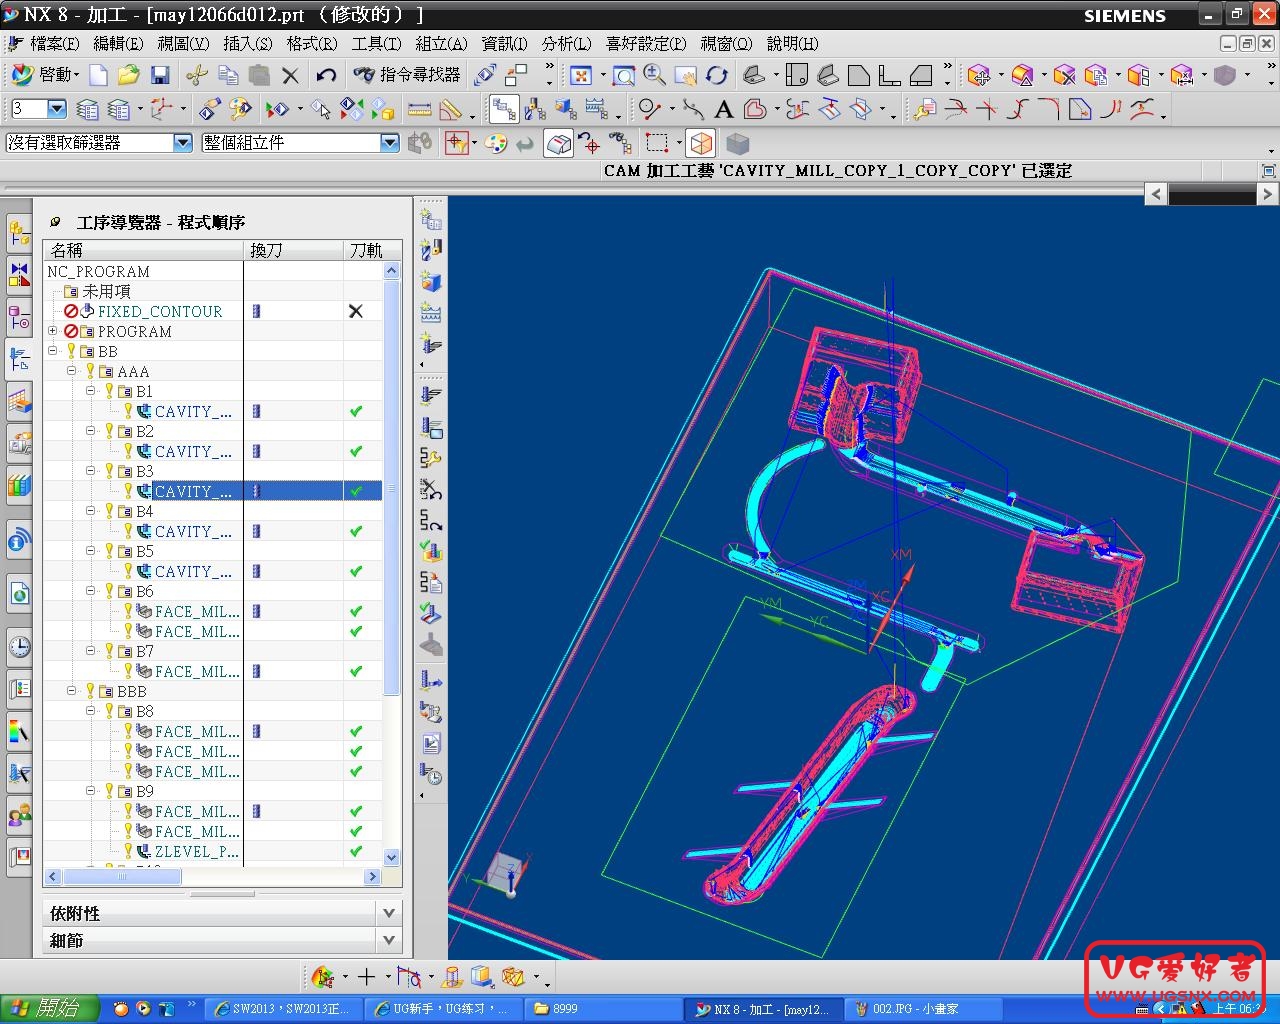This screenshot has height=1024, width=1280.
Task: Open the 工具(T) menu
Action: [x=376, y=44]
